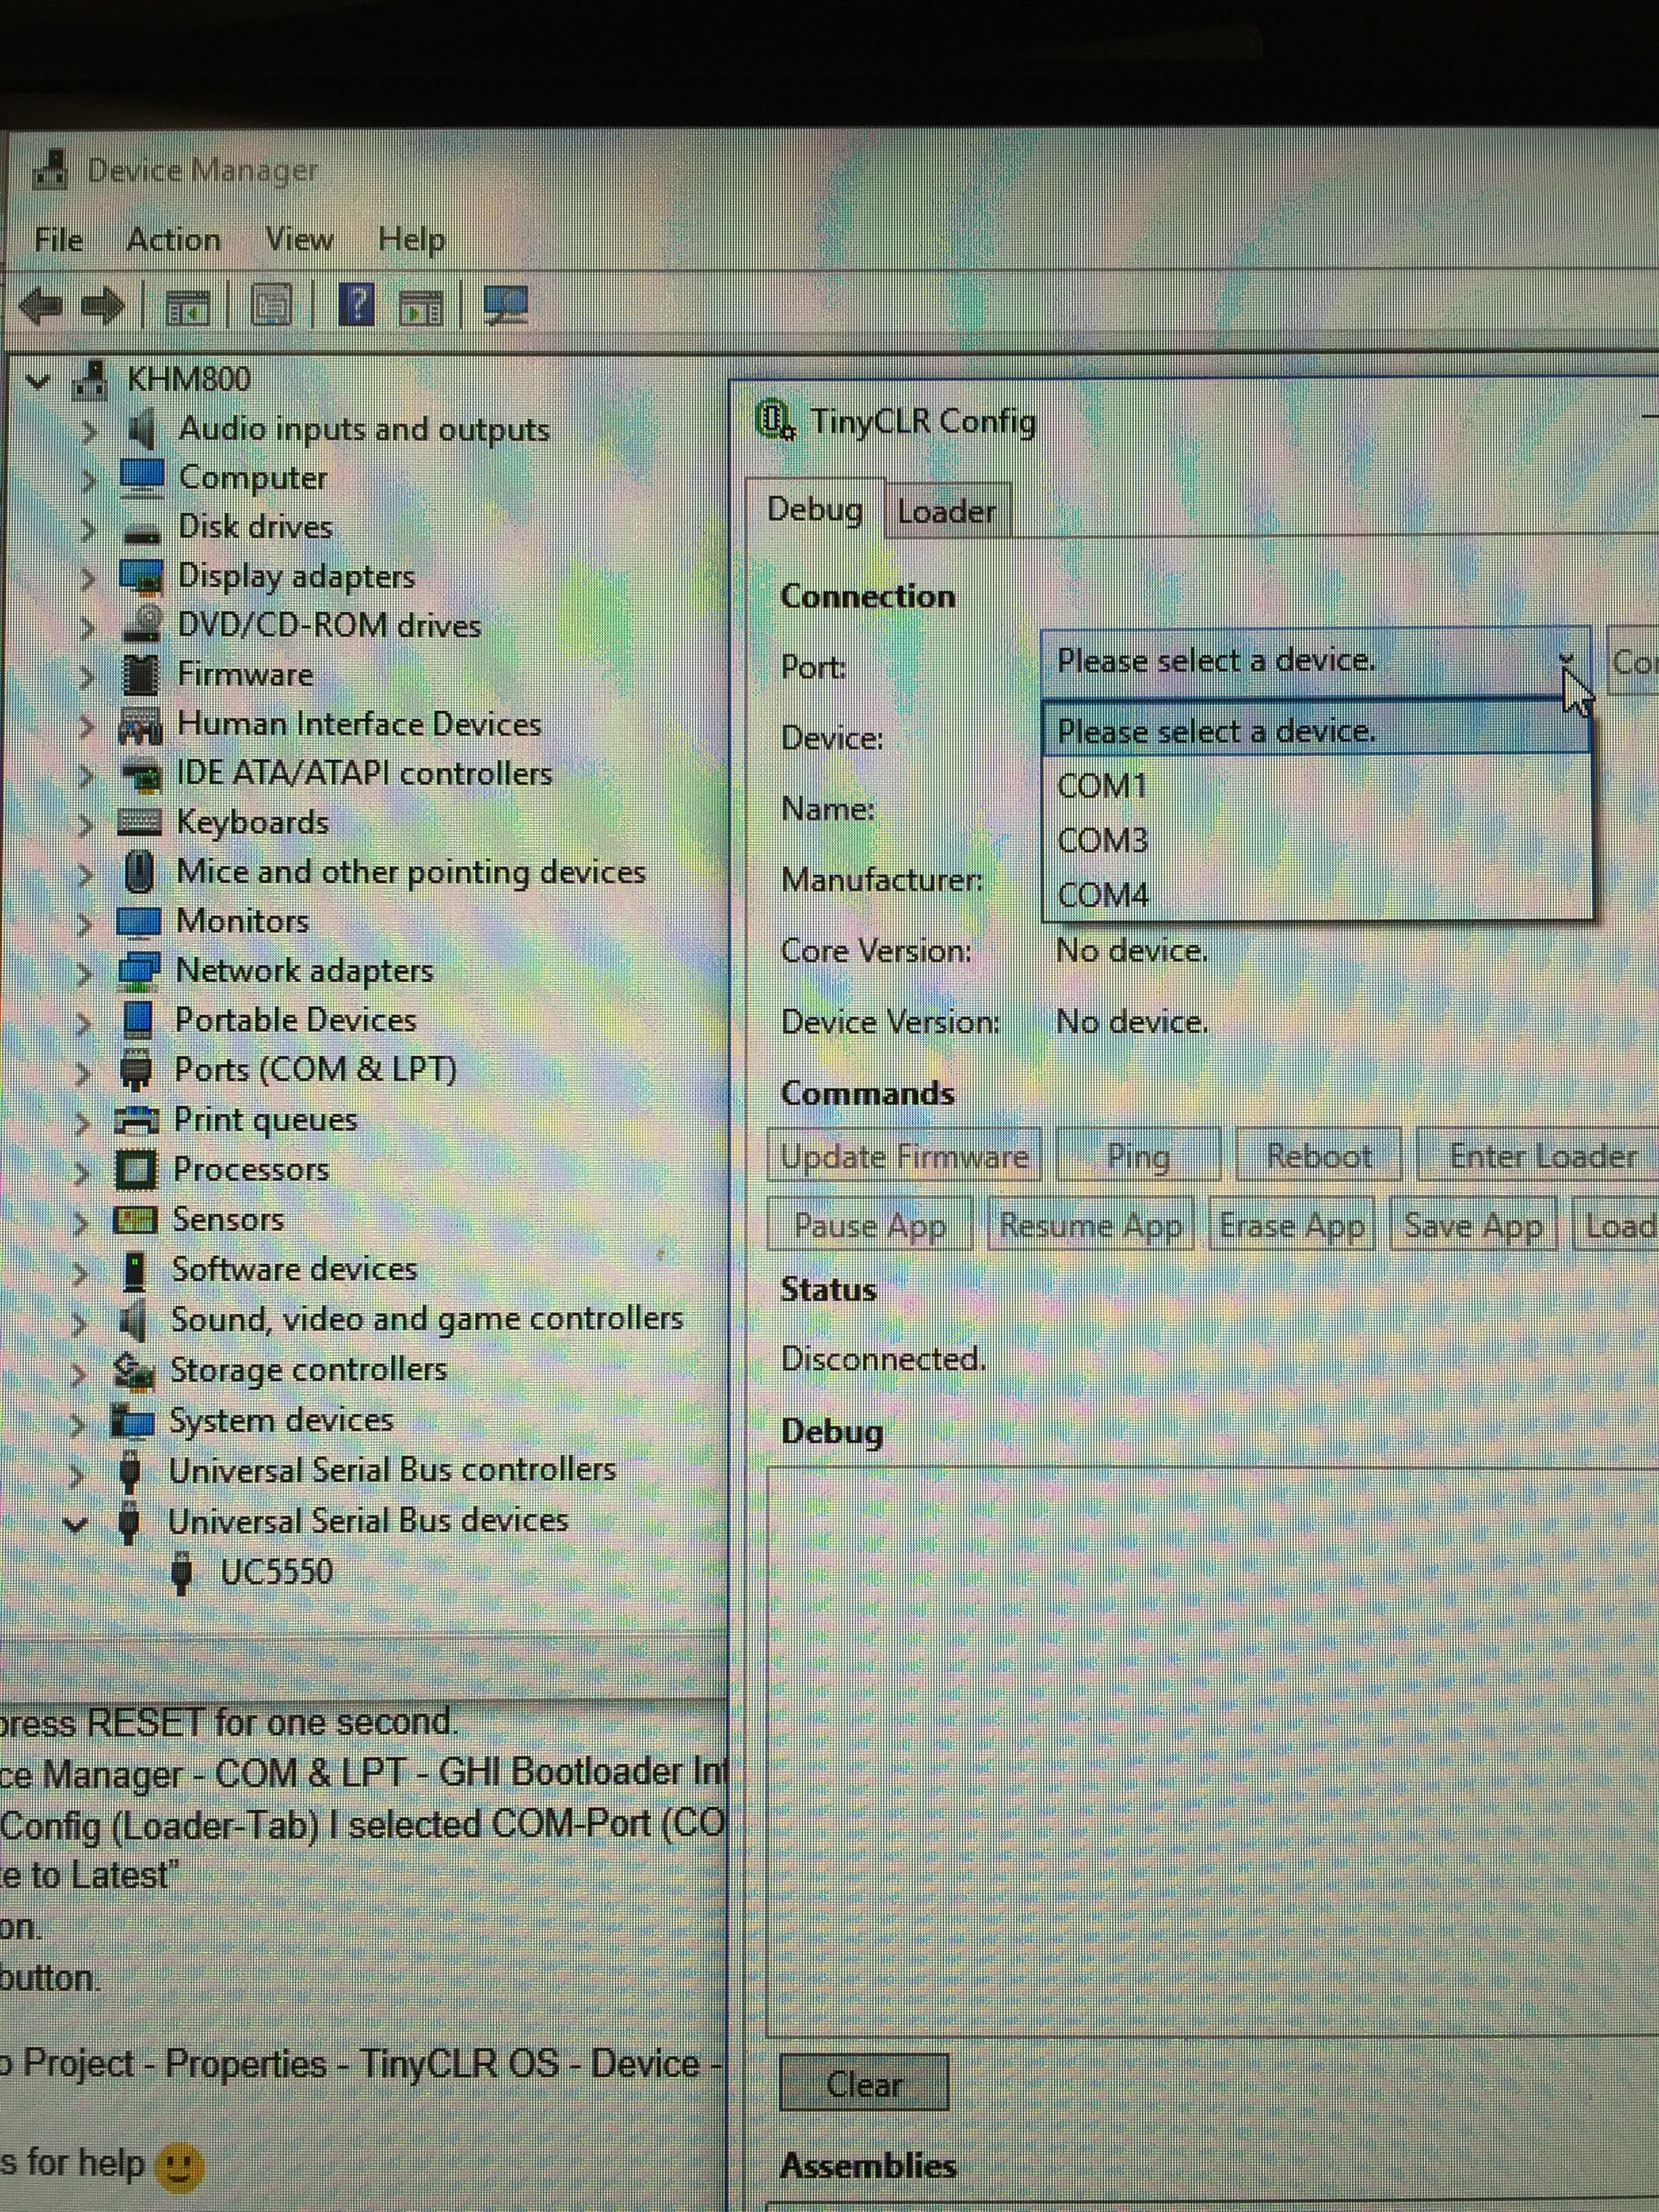
Task: Click the Reboot button
Action: coord(1318,1156)
